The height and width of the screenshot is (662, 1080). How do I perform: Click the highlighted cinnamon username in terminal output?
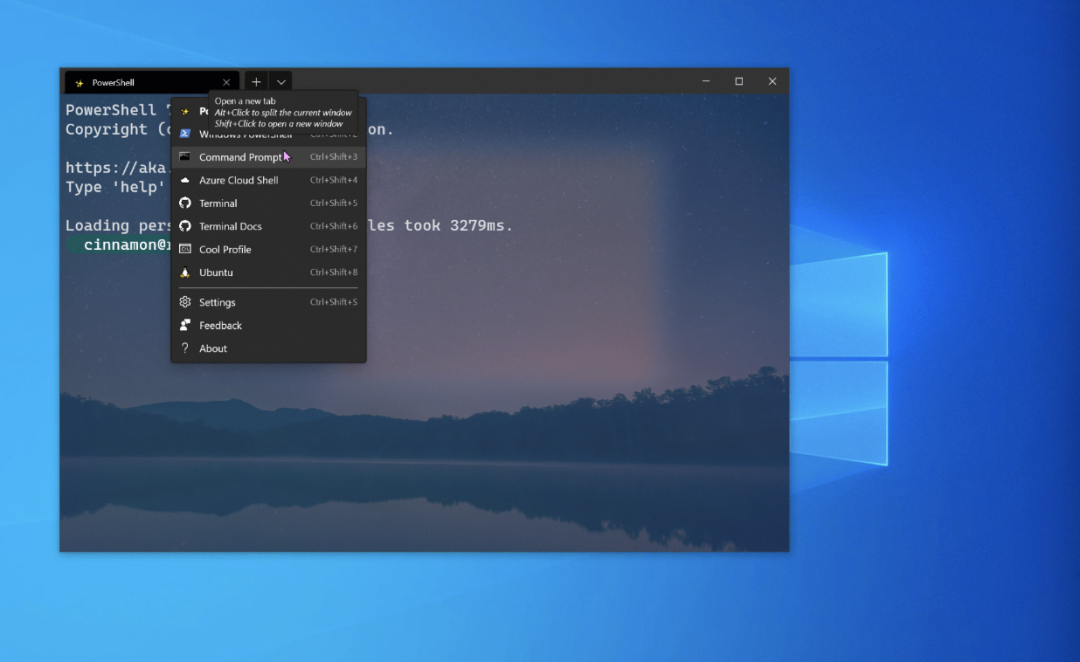pyautogui.click(x=123, y=245)
